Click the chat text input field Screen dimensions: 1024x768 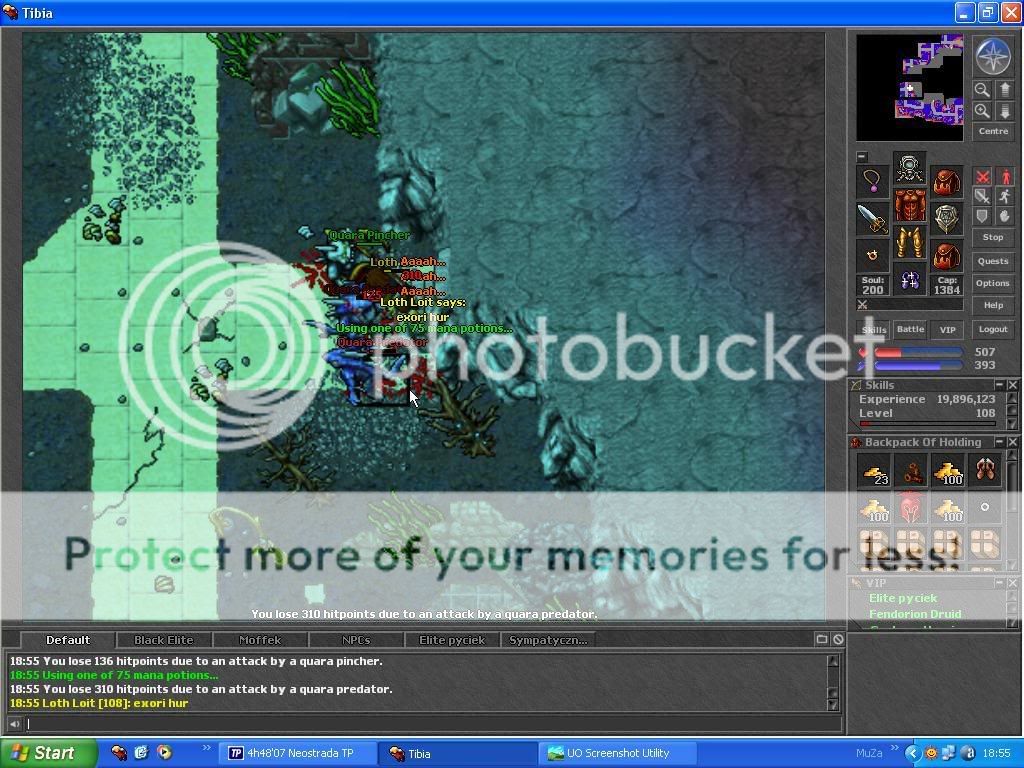click(432, 724)
